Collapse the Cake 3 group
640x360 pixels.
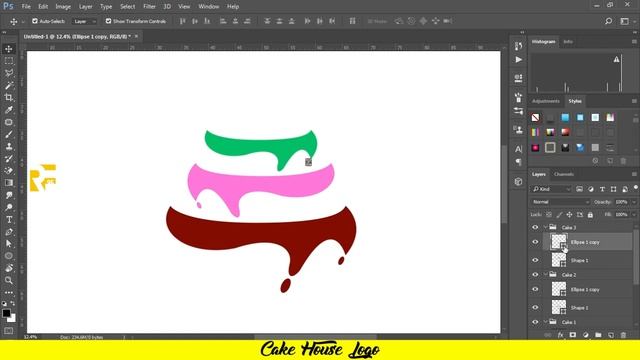click(545, 227)
